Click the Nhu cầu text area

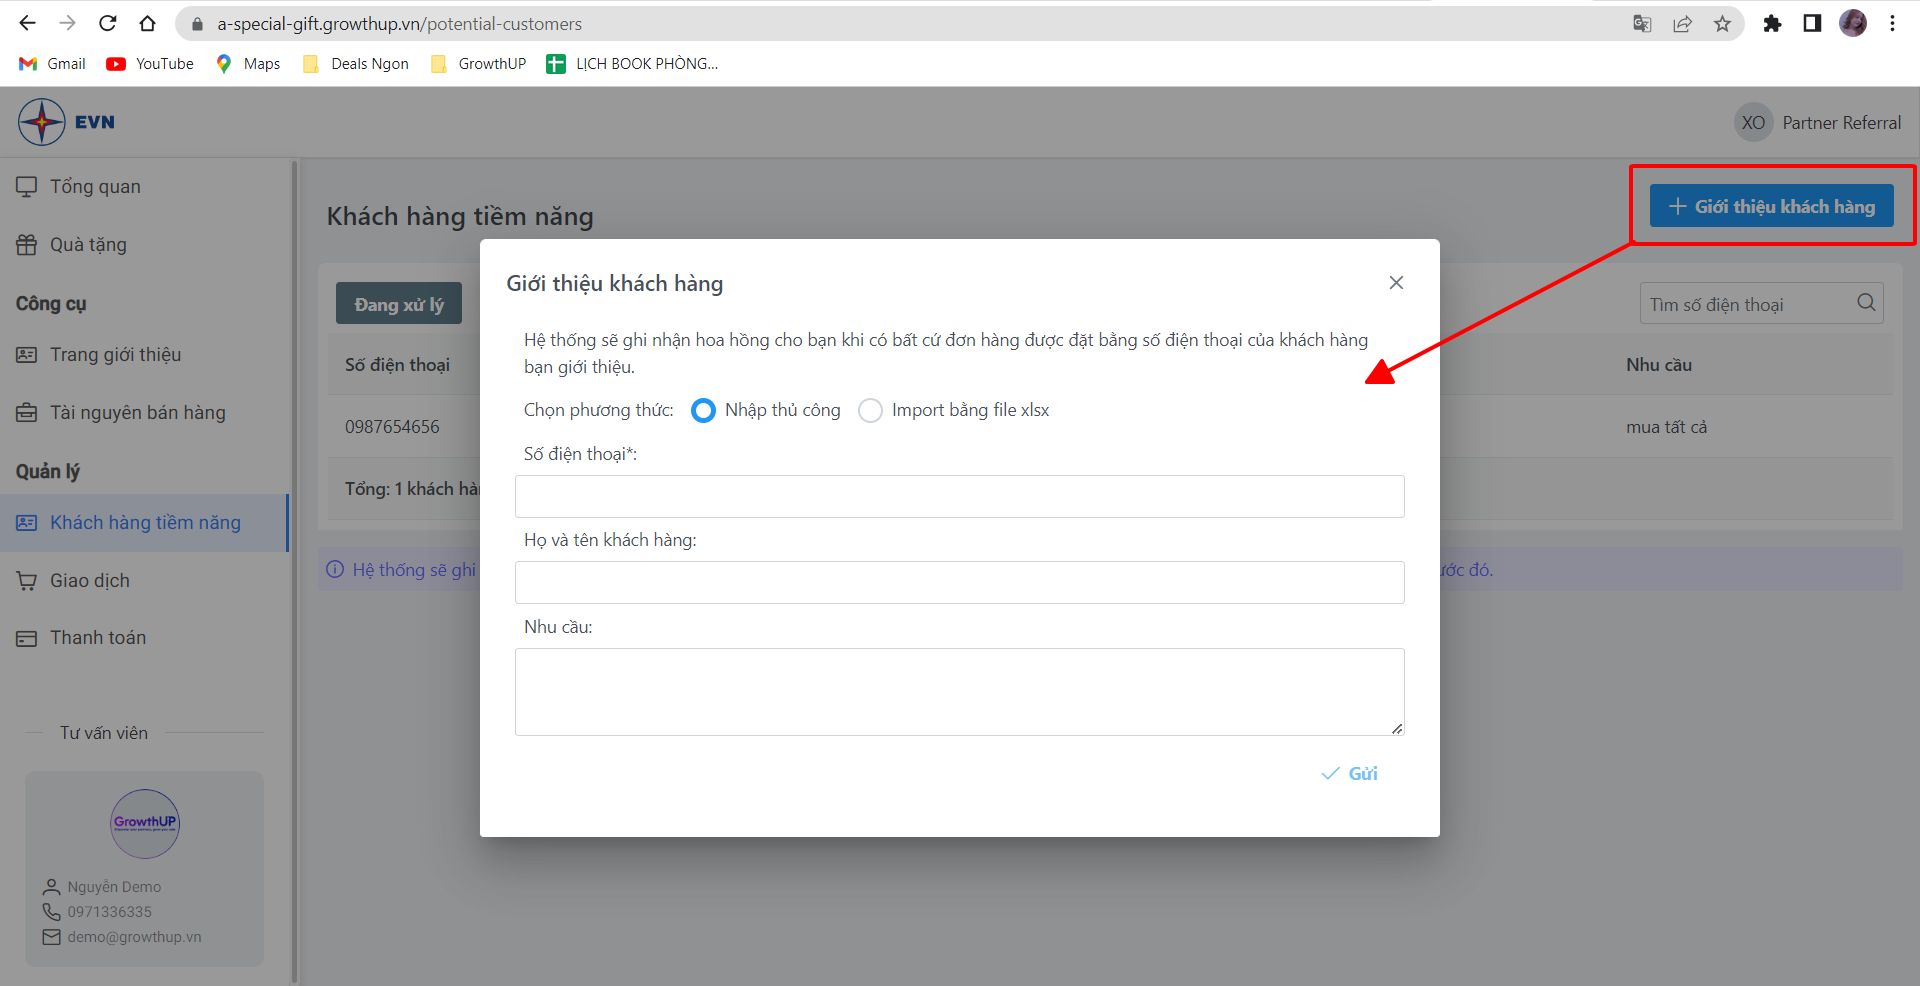click(959, 692)
